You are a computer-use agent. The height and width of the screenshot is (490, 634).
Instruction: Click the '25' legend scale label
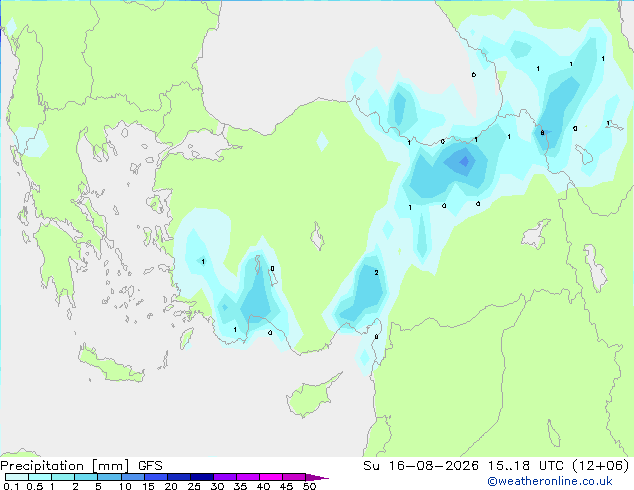pos(194,486)
